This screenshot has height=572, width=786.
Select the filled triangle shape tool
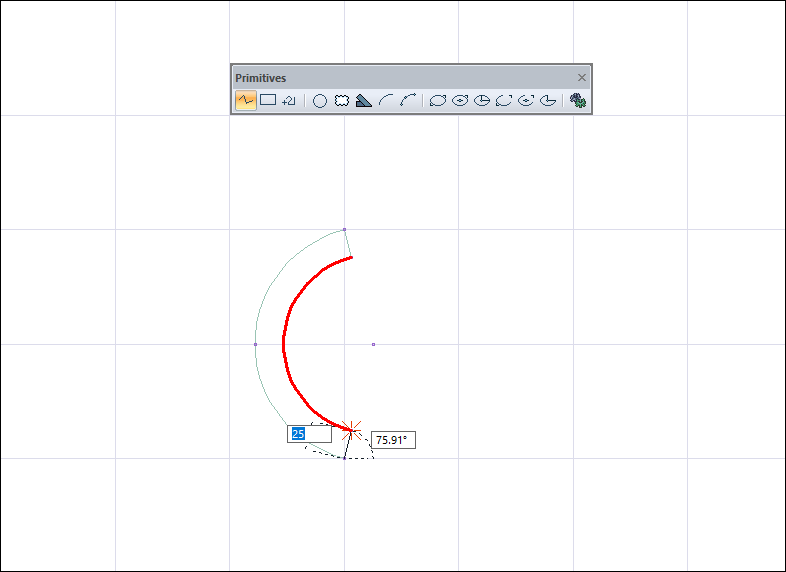point(364,100)
